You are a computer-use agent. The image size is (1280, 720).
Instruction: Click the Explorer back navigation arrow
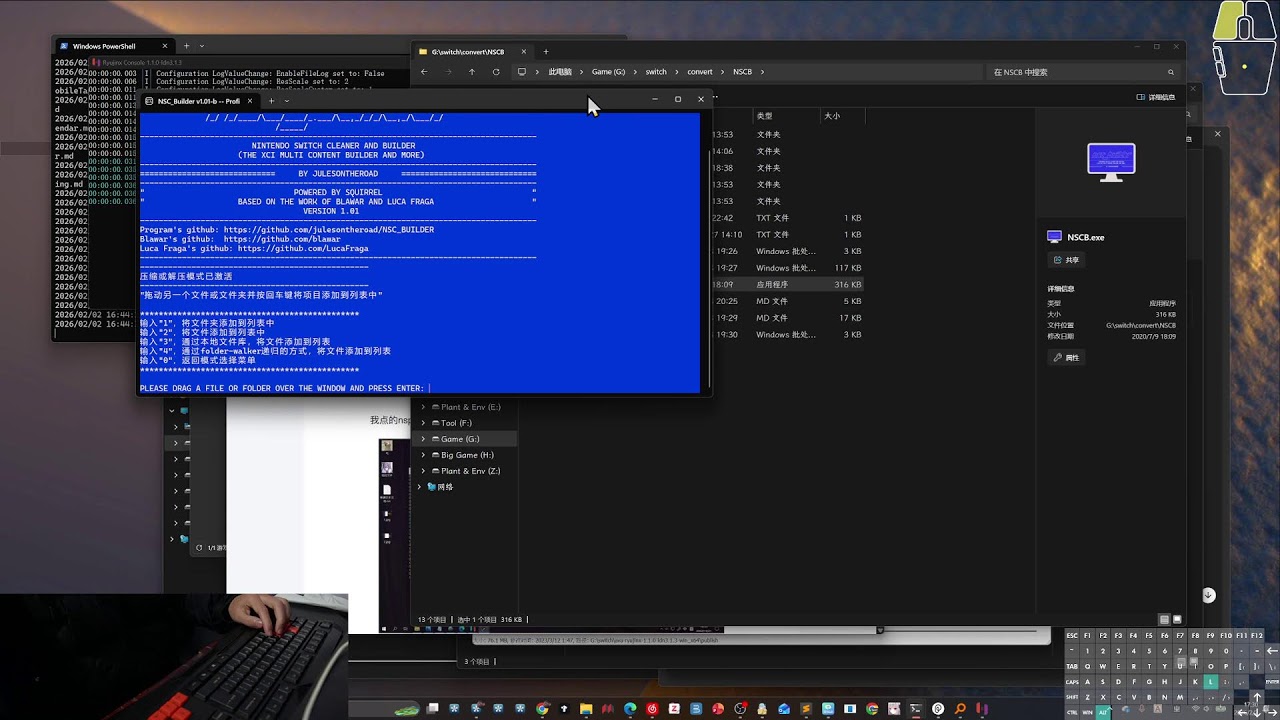pyautogui.click(x=424, y=72)
